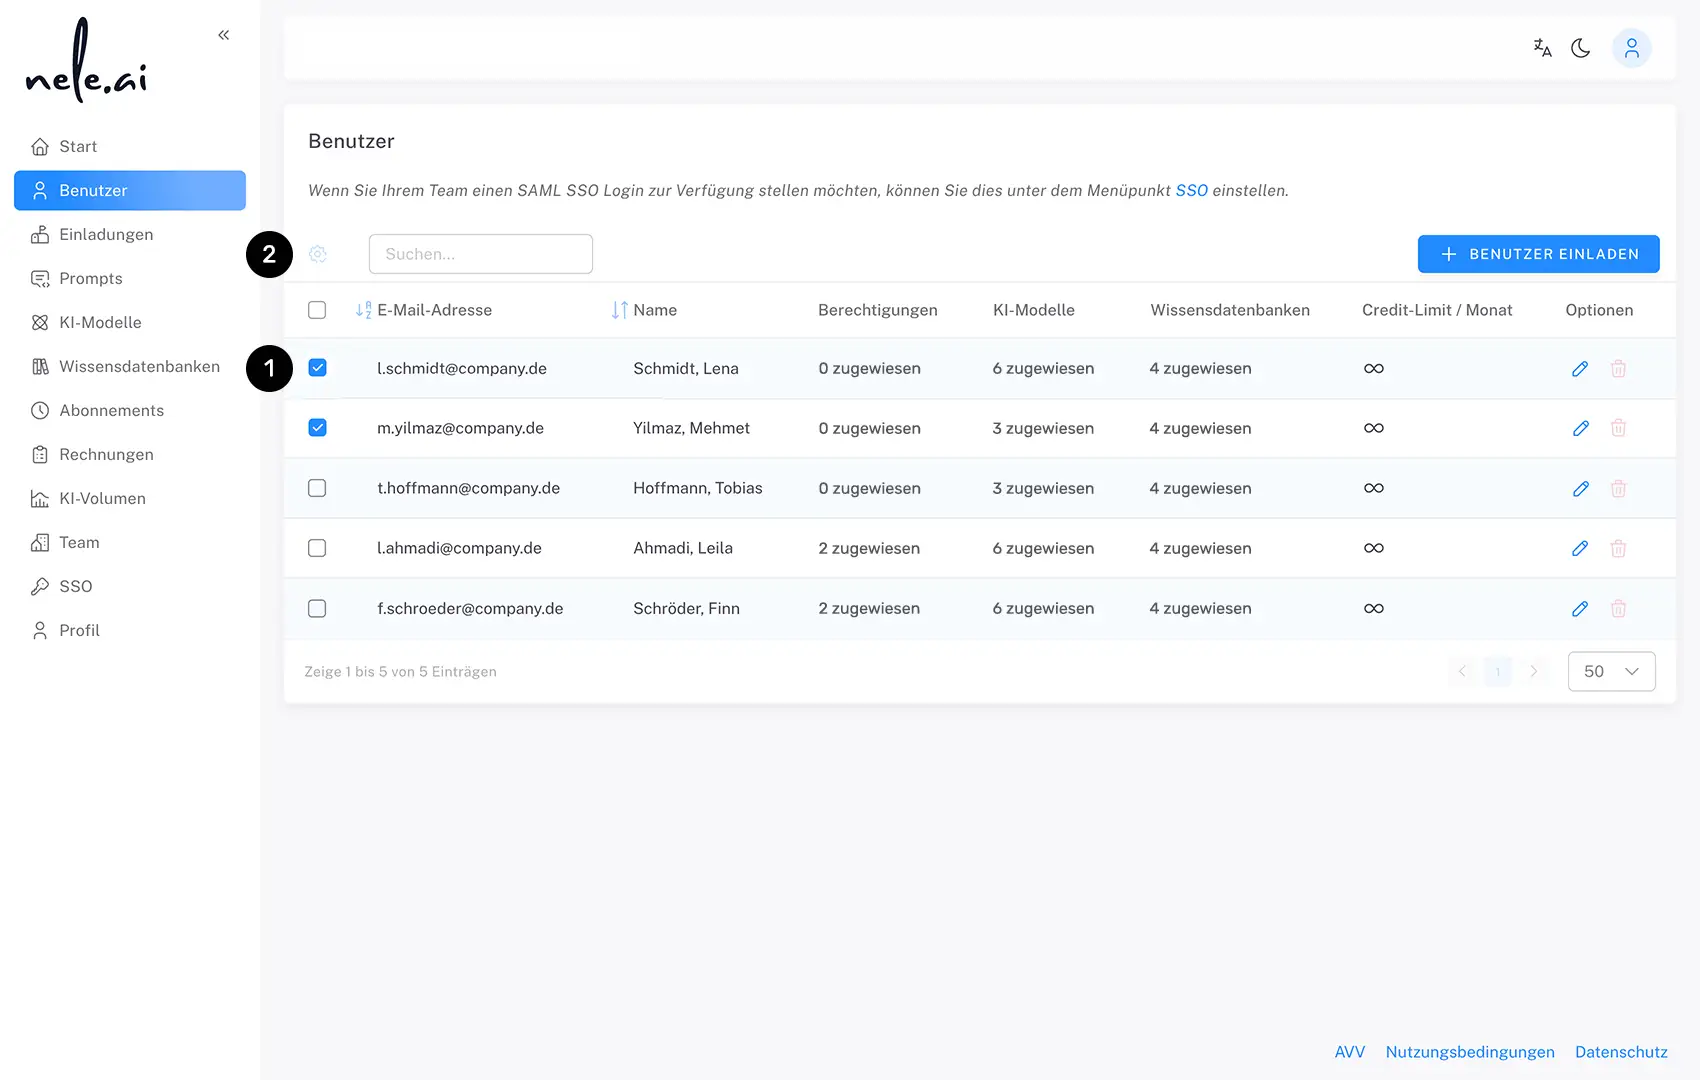This screenshot has height=1080, width=1700.
Task: Click the infinity credit limit for Schröder, Finn
Action: [x=1374, y=608]
